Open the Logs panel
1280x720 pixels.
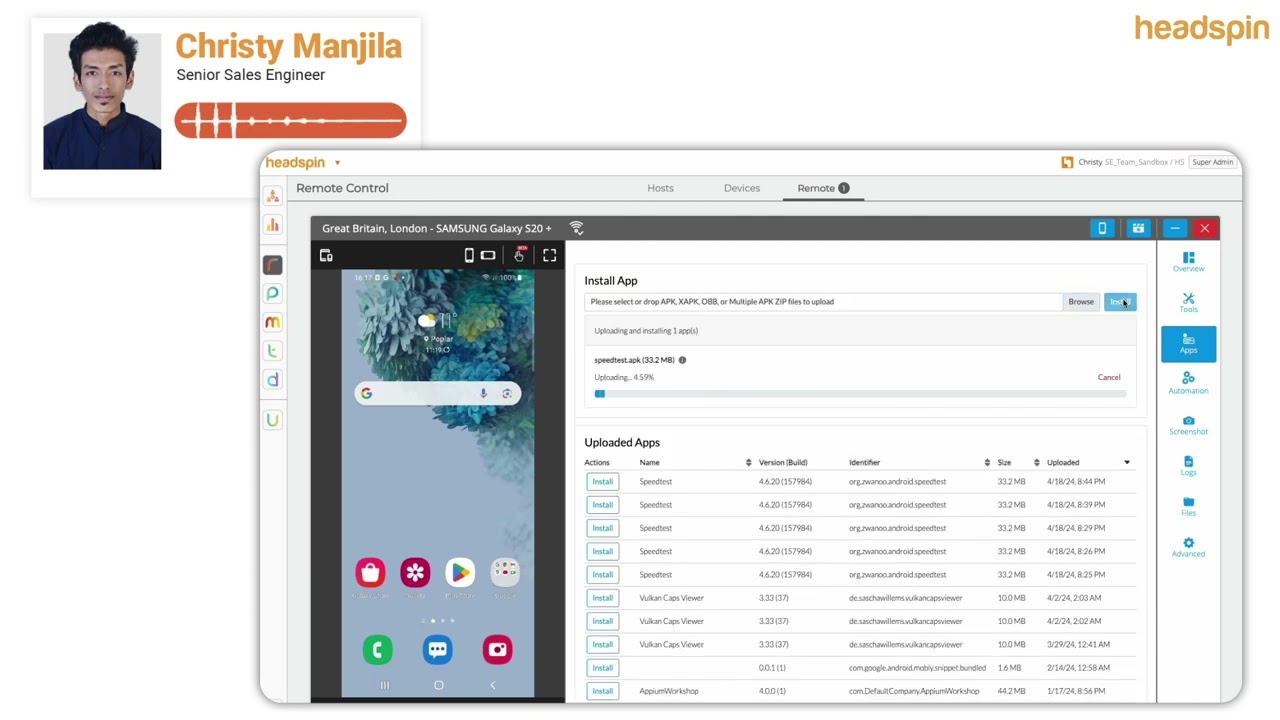coord(1188,465)
